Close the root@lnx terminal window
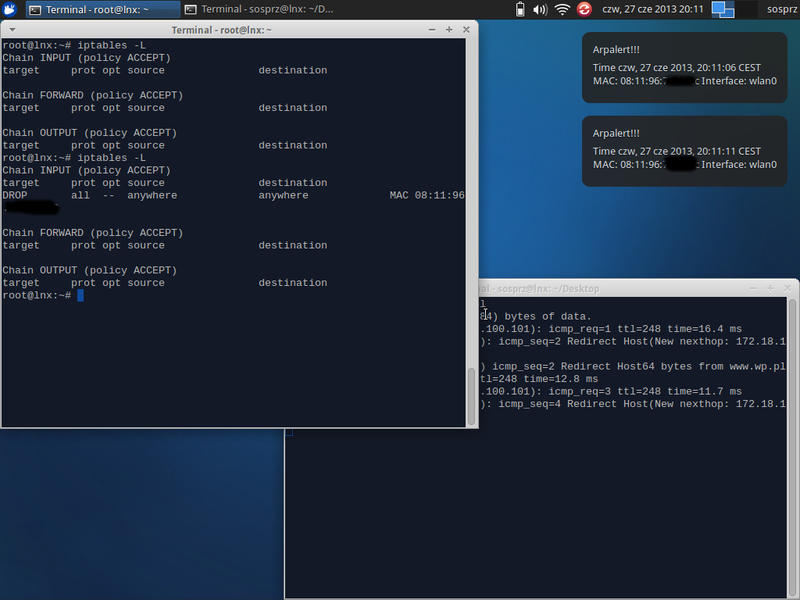The width and height of the screenshot is (800, 600). click(466, 30)
